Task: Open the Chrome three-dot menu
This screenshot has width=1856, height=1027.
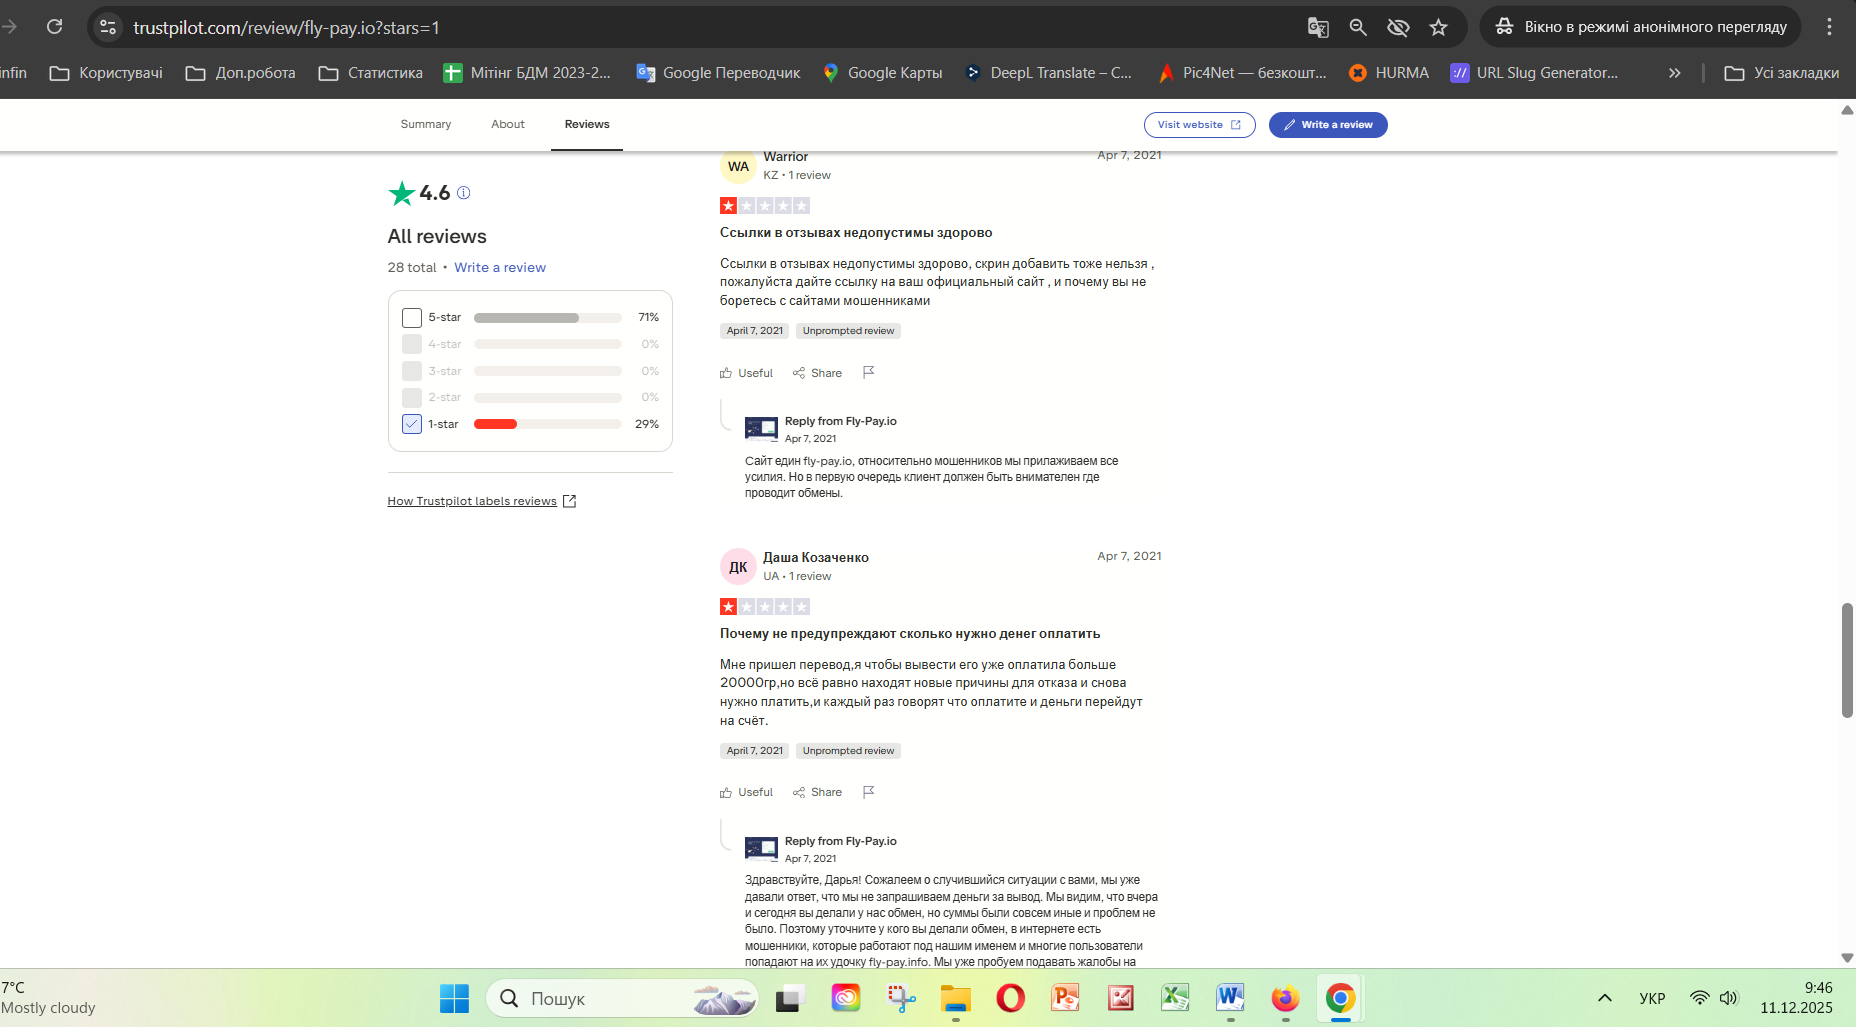Action: click(1829, 27)
